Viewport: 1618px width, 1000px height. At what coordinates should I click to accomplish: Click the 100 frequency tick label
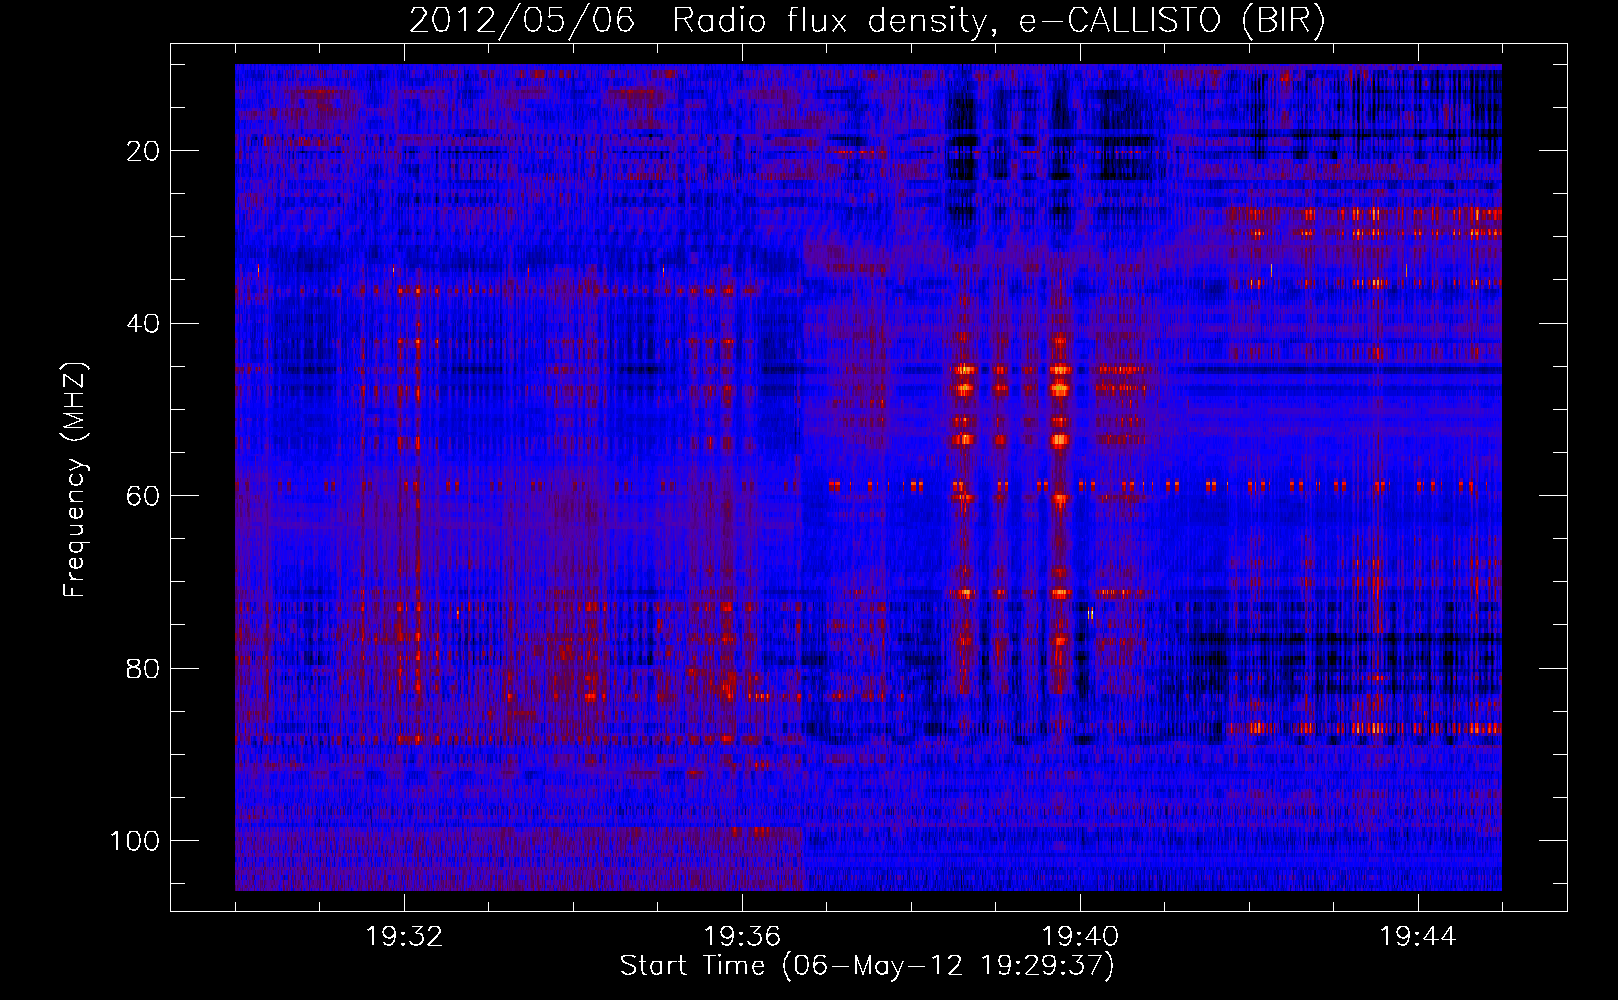coord(135,841)
